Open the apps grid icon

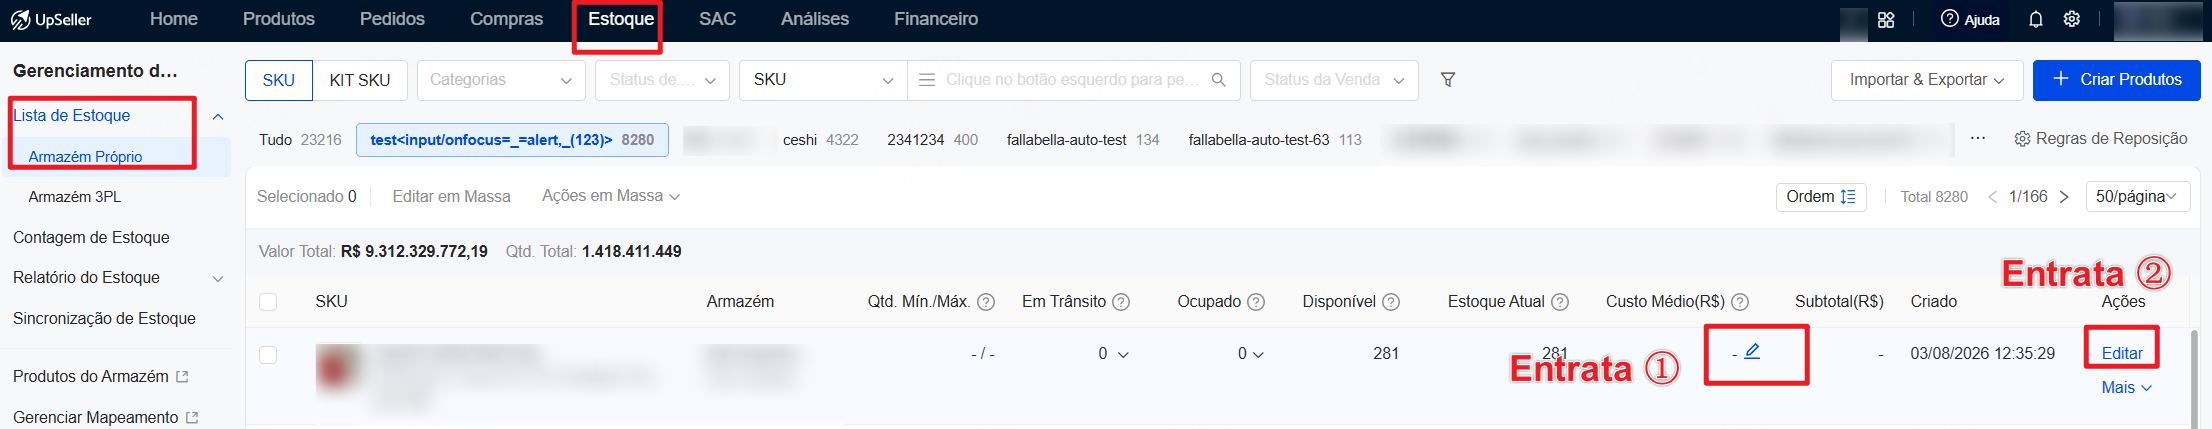(1886, 19)
